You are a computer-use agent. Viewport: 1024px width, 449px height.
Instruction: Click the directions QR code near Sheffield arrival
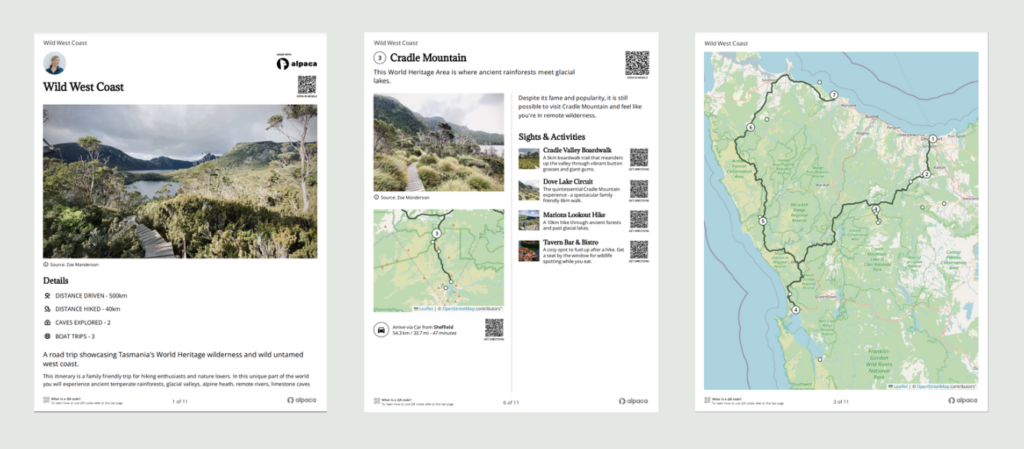[493, 328]
